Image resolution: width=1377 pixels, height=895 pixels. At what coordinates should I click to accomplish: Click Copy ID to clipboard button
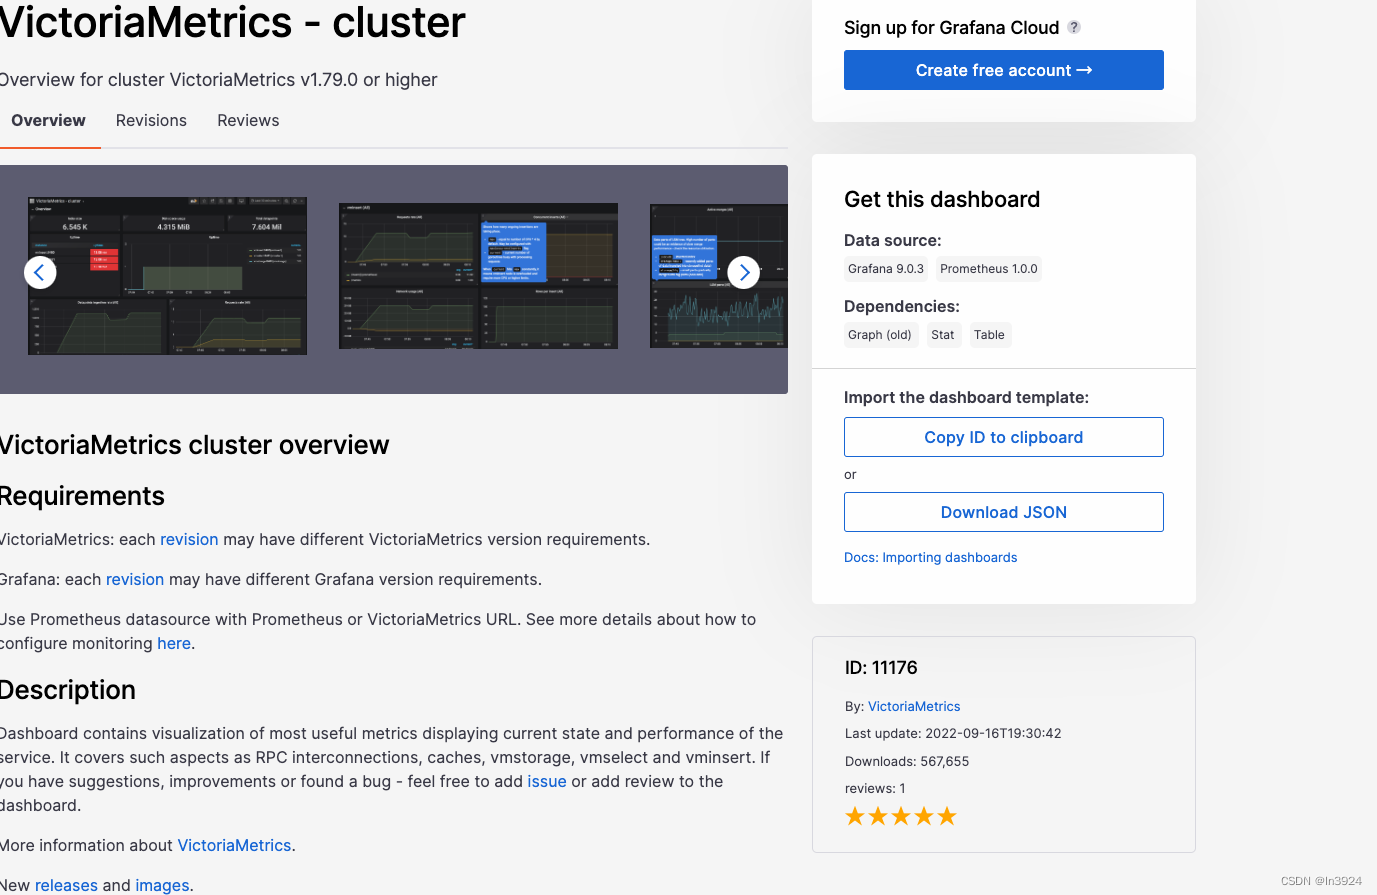1004,437
